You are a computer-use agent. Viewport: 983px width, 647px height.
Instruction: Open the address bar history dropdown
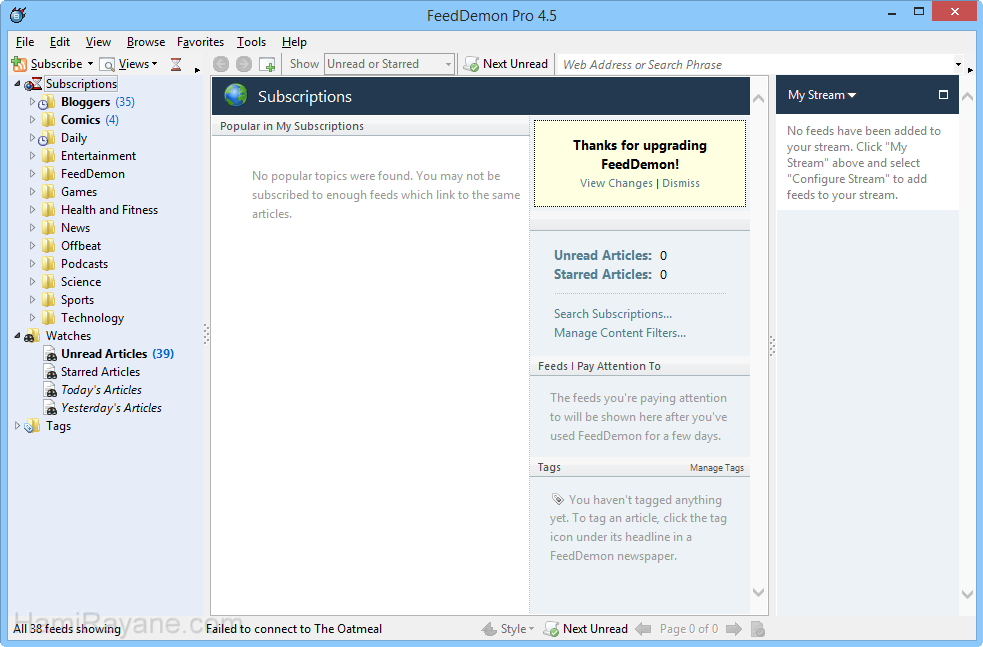[958, 64]
